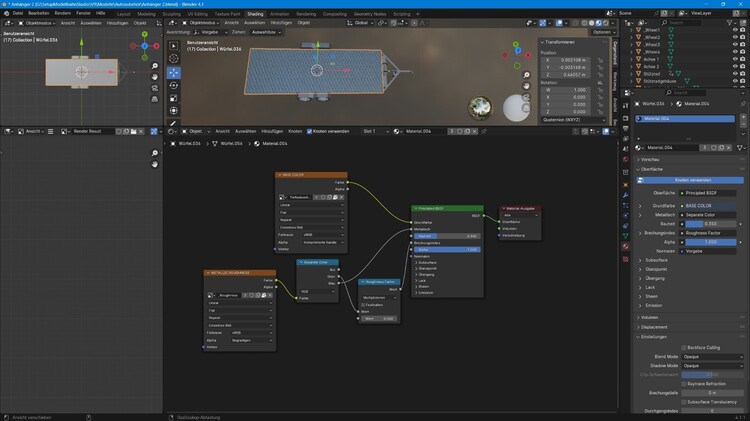Open Slot 1 dropdown in node editor
This screenshot has height=421, width=750.
tap(375, 131)
